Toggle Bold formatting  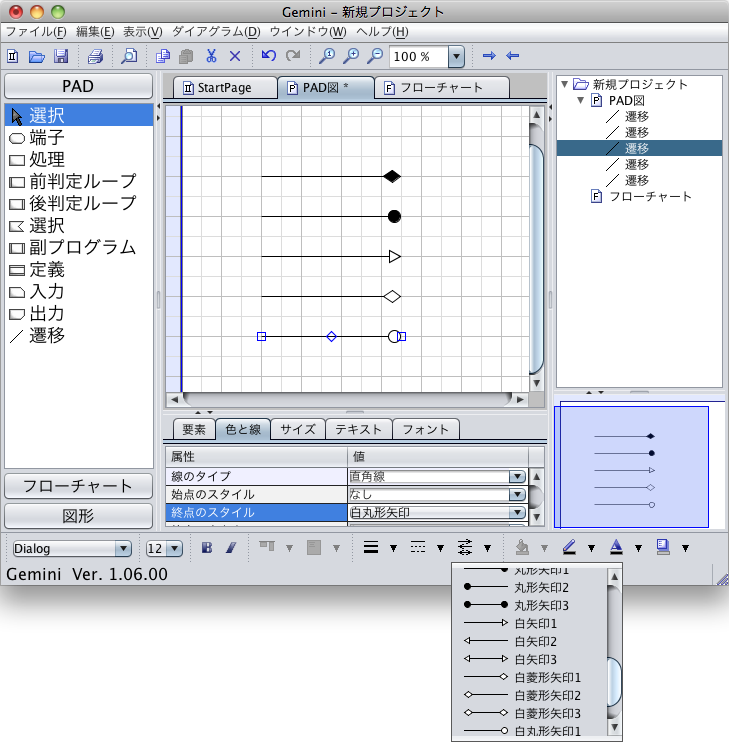207,548
